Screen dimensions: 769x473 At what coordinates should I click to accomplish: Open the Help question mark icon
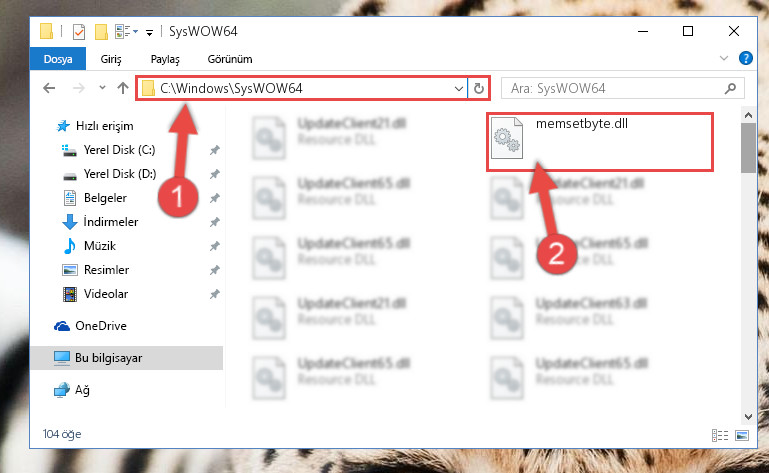[745, 58]
